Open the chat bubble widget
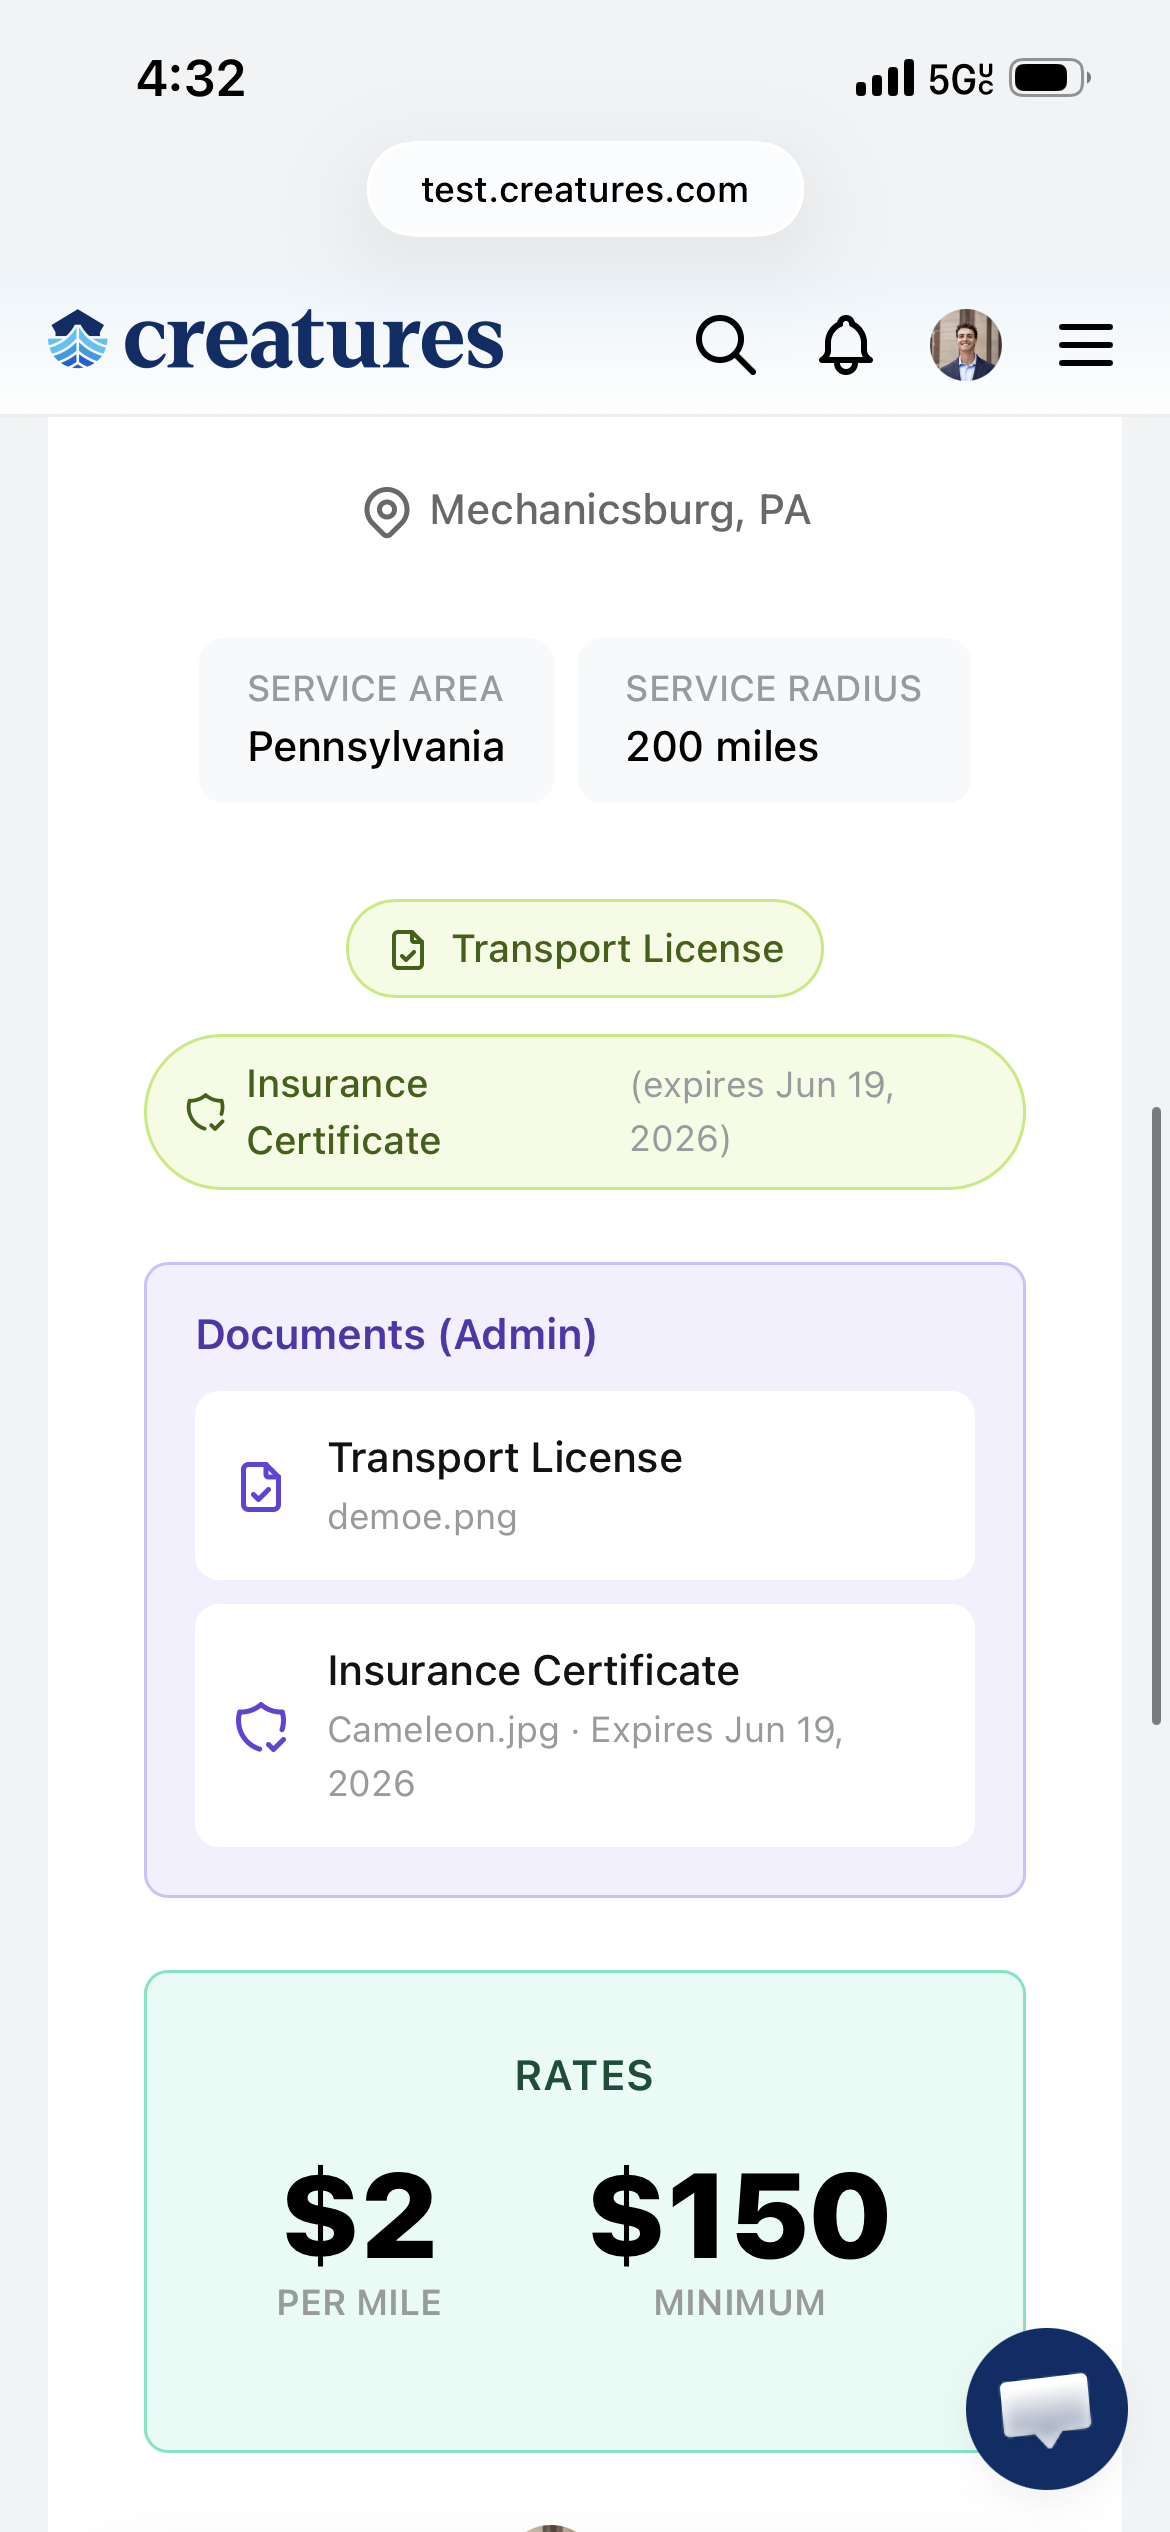 click(1046, 2408)
